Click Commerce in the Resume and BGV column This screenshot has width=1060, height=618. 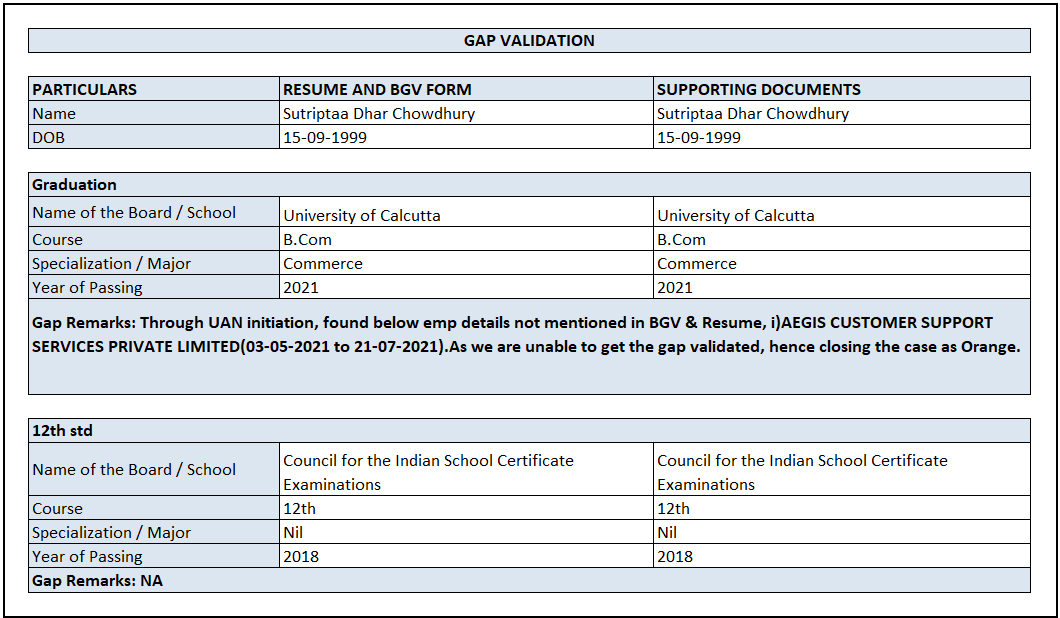pyautogui.click(x=323, y=263)
